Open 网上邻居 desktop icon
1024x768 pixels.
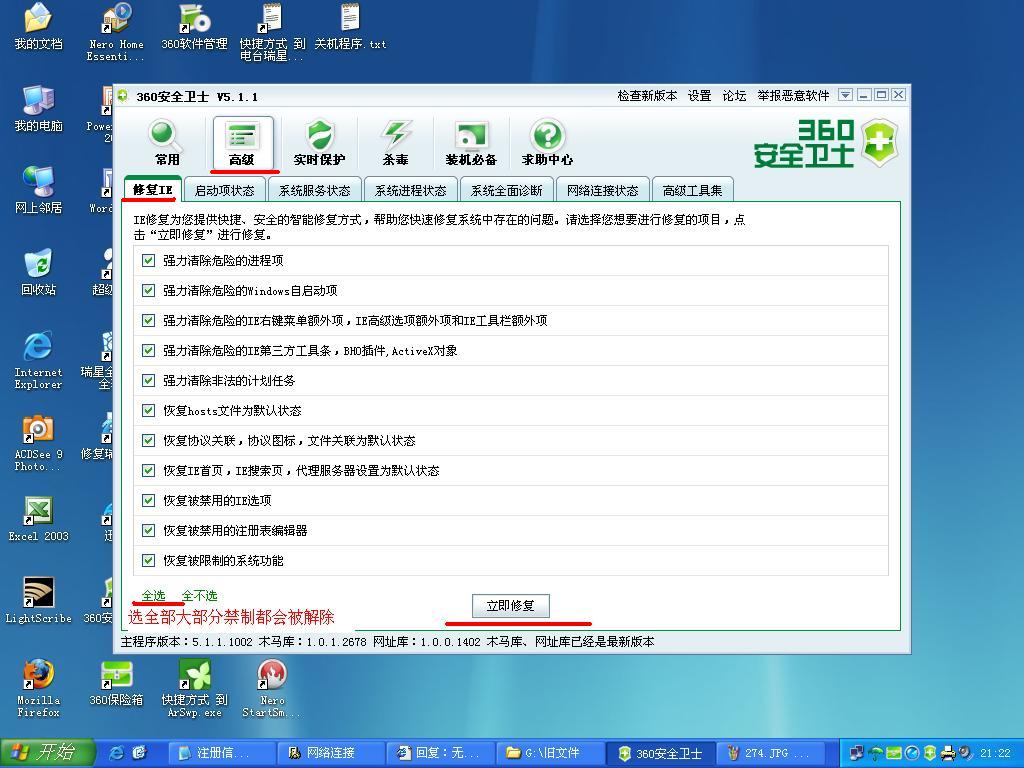[x=38, y=190]
